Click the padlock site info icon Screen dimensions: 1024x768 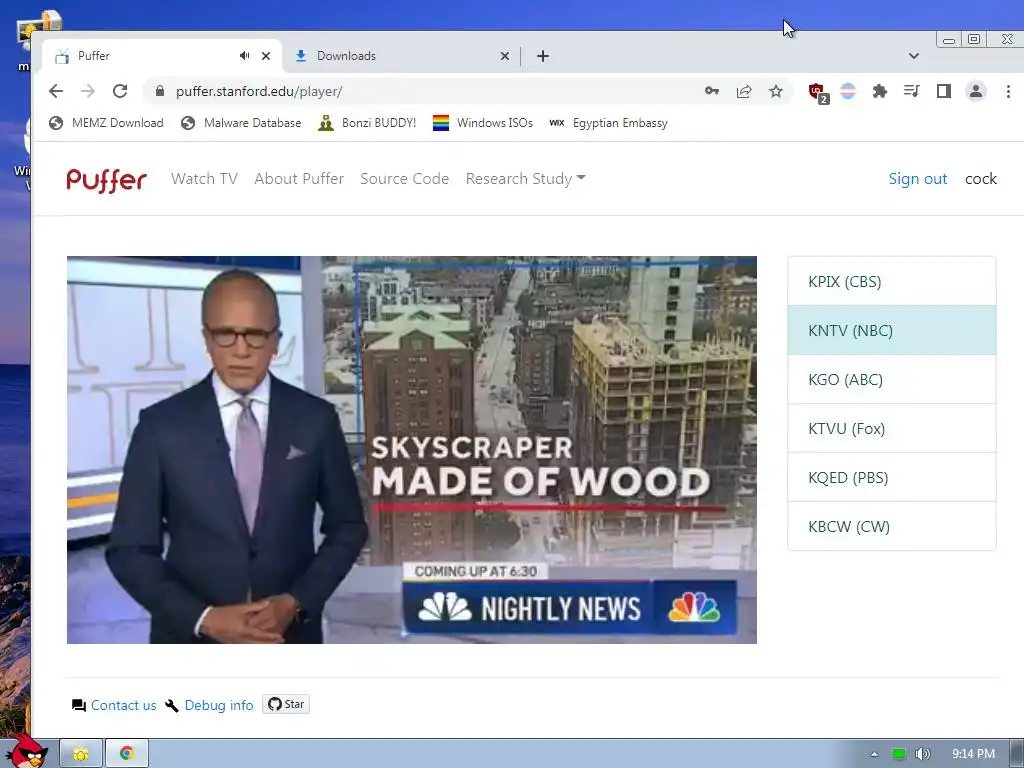pos(160,91)
